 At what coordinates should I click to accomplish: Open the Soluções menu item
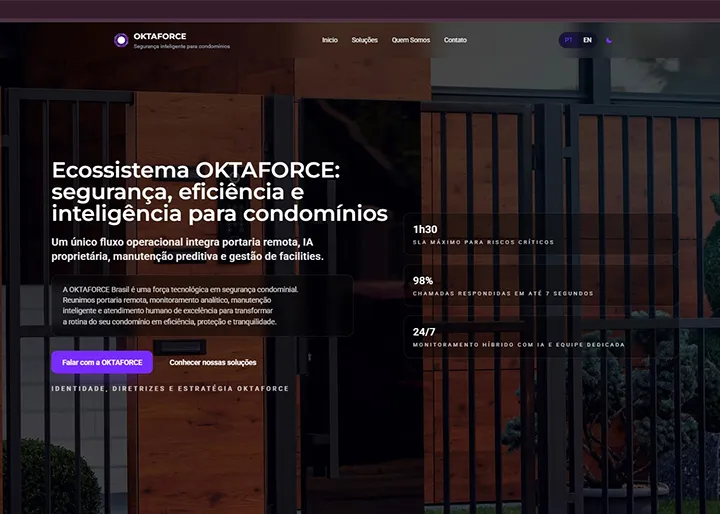coord(365,40)
